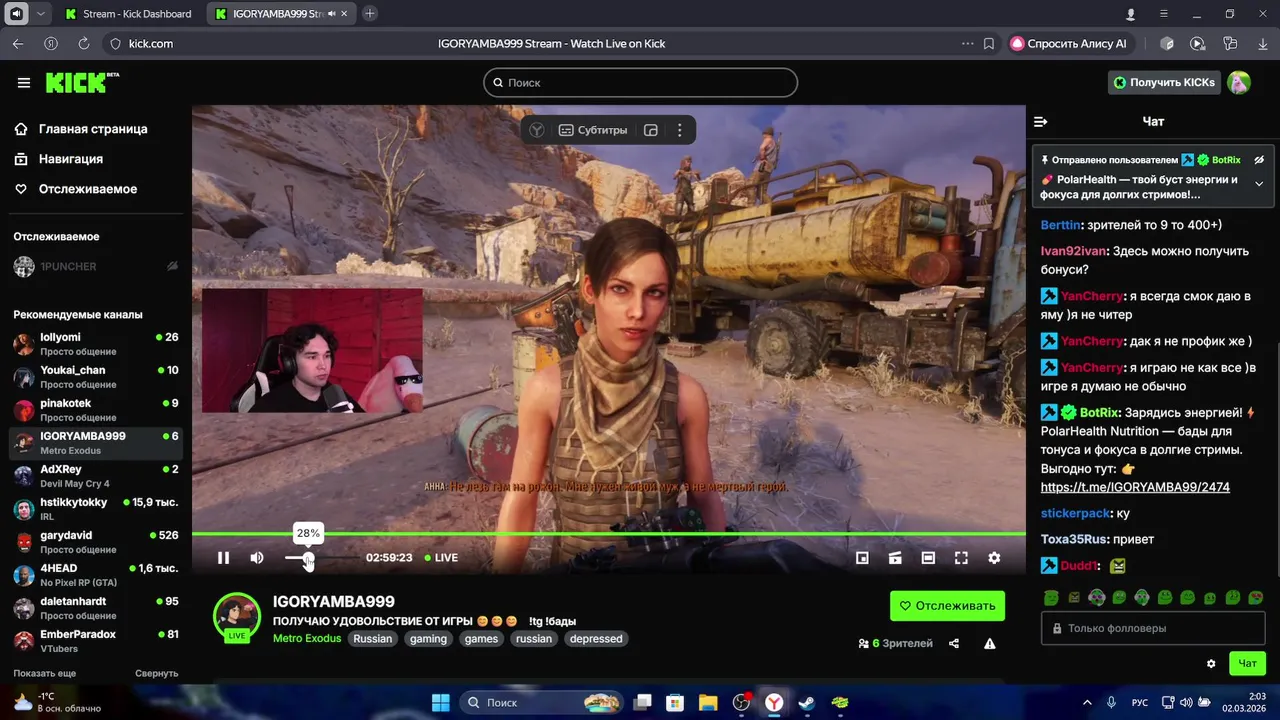
Task: Click Показать еще to show more channels
Action: [45, 673]
